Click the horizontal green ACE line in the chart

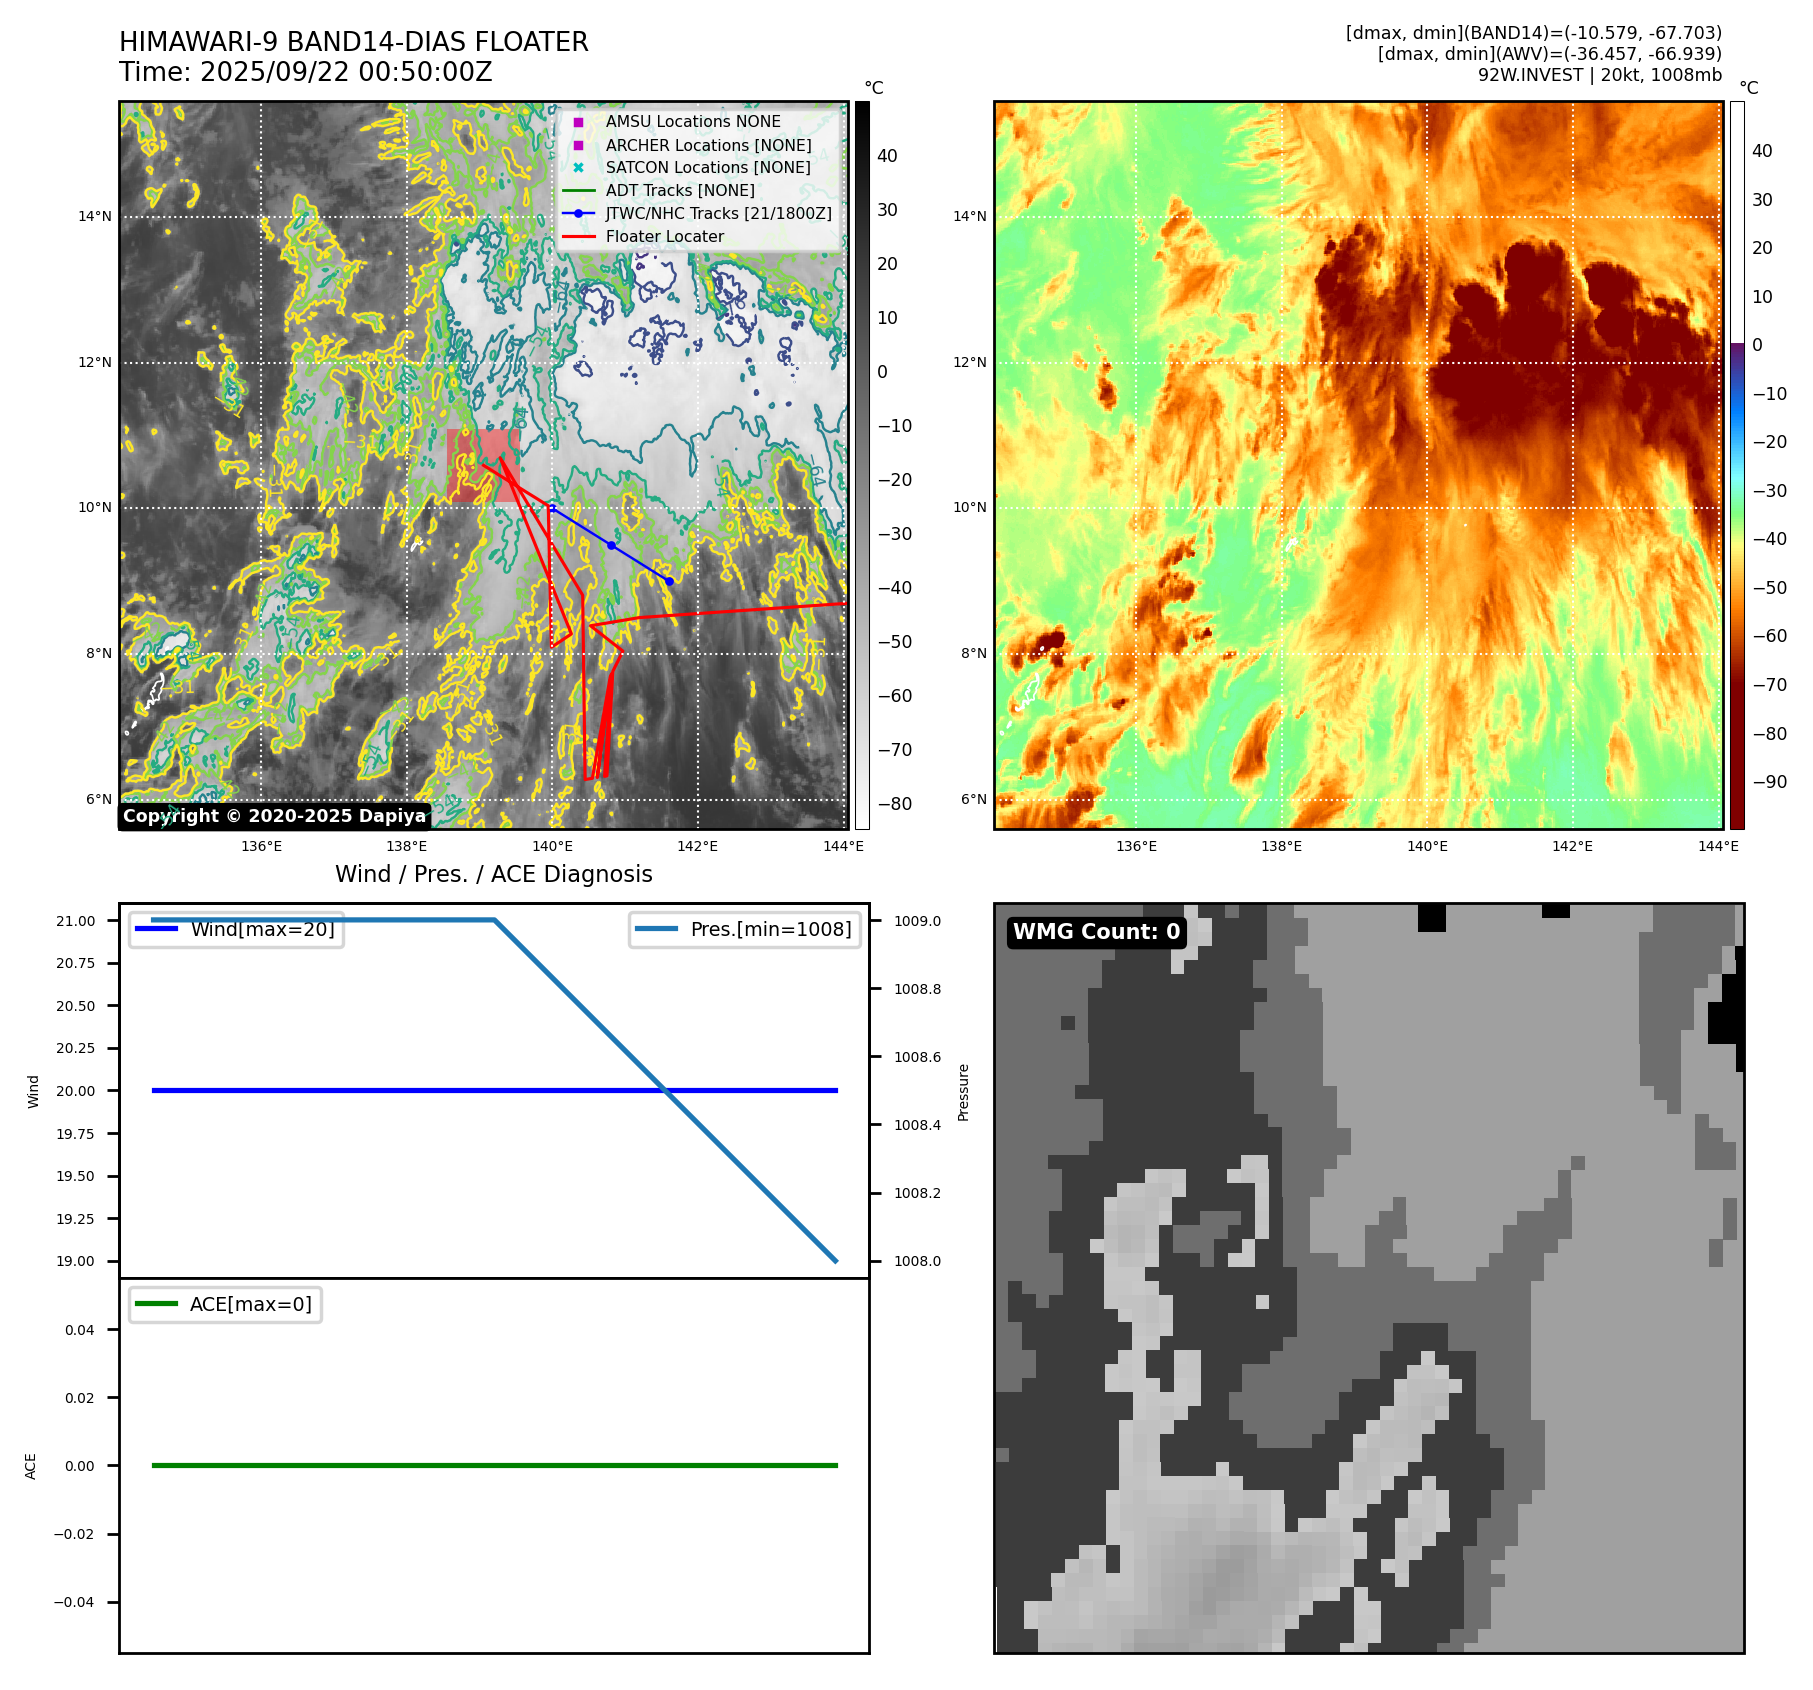(x=494, y=1466)
